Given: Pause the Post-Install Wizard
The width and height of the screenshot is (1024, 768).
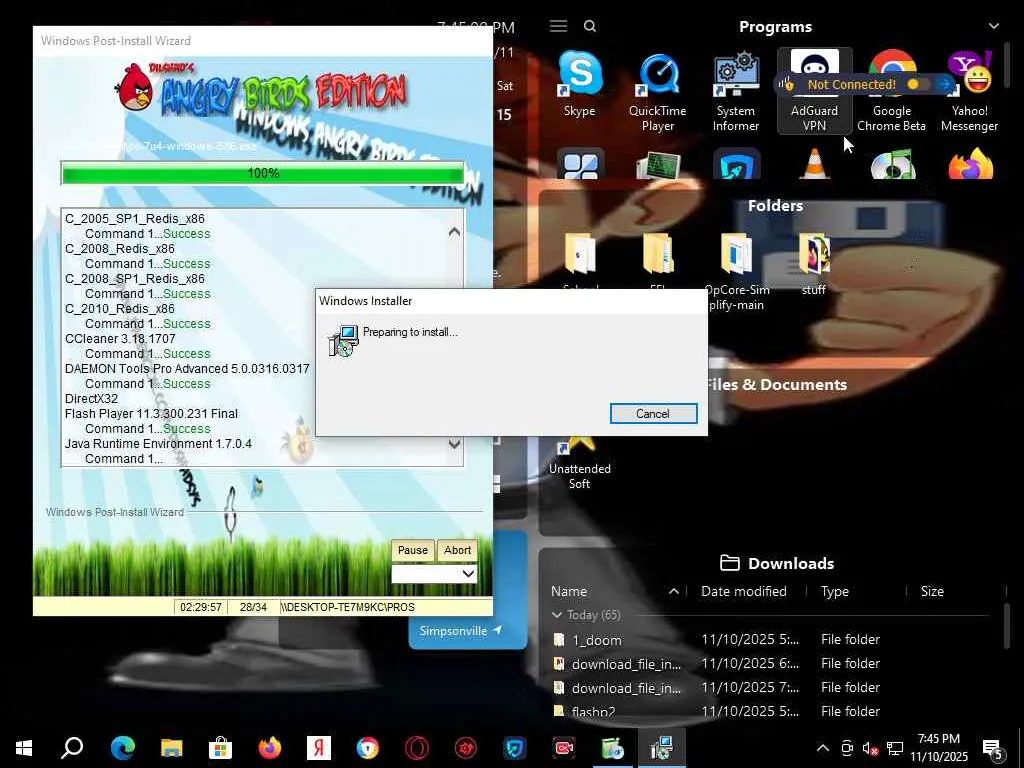Looking at the screenshot, I should pyautogui.click(x=413, y=550).
